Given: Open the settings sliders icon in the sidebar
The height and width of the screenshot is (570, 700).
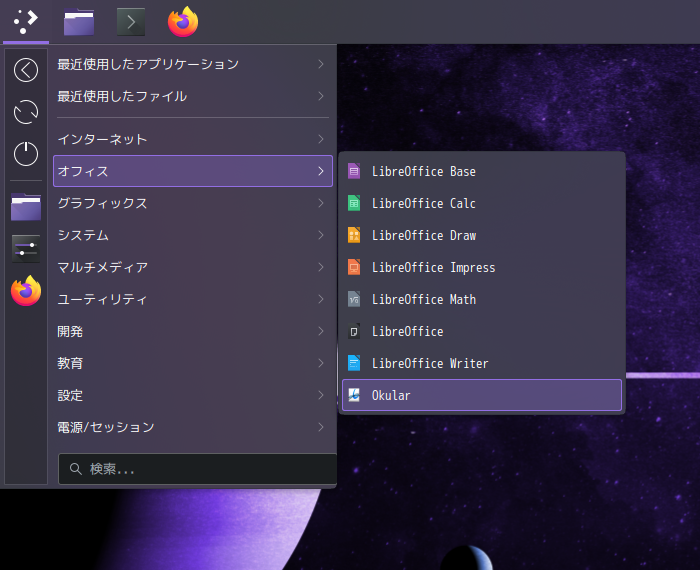Looking at the screenshot, I should [26, 249].
